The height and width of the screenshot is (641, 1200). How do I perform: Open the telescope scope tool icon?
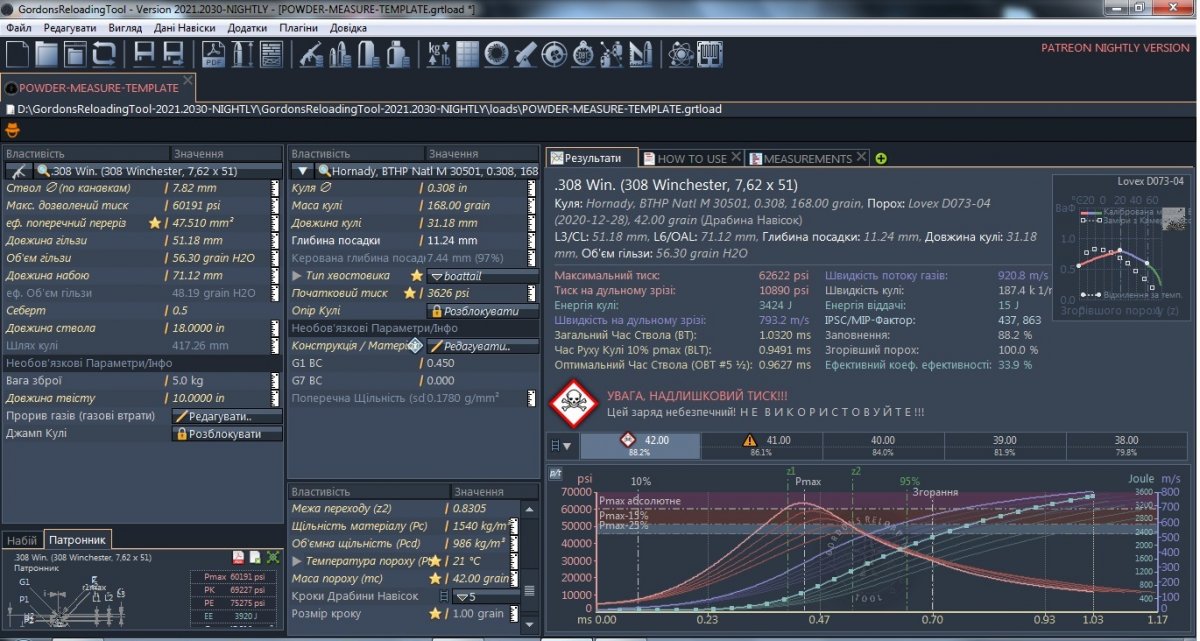pos(524,53)
